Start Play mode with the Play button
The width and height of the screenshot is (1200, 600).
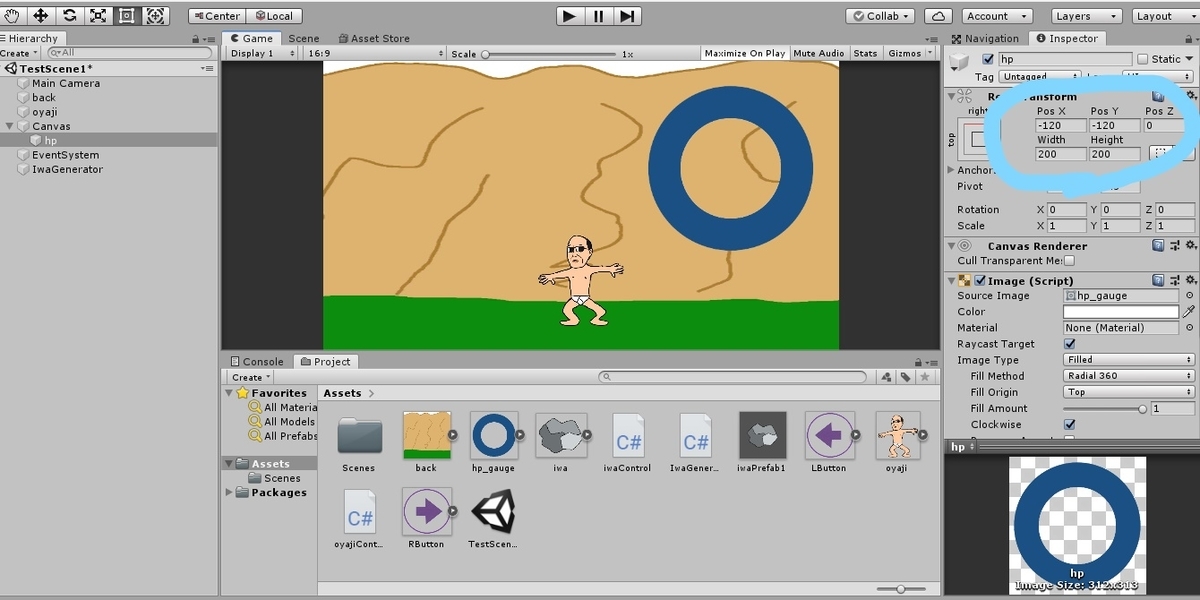pyautogui.click(x=569, y=16)
